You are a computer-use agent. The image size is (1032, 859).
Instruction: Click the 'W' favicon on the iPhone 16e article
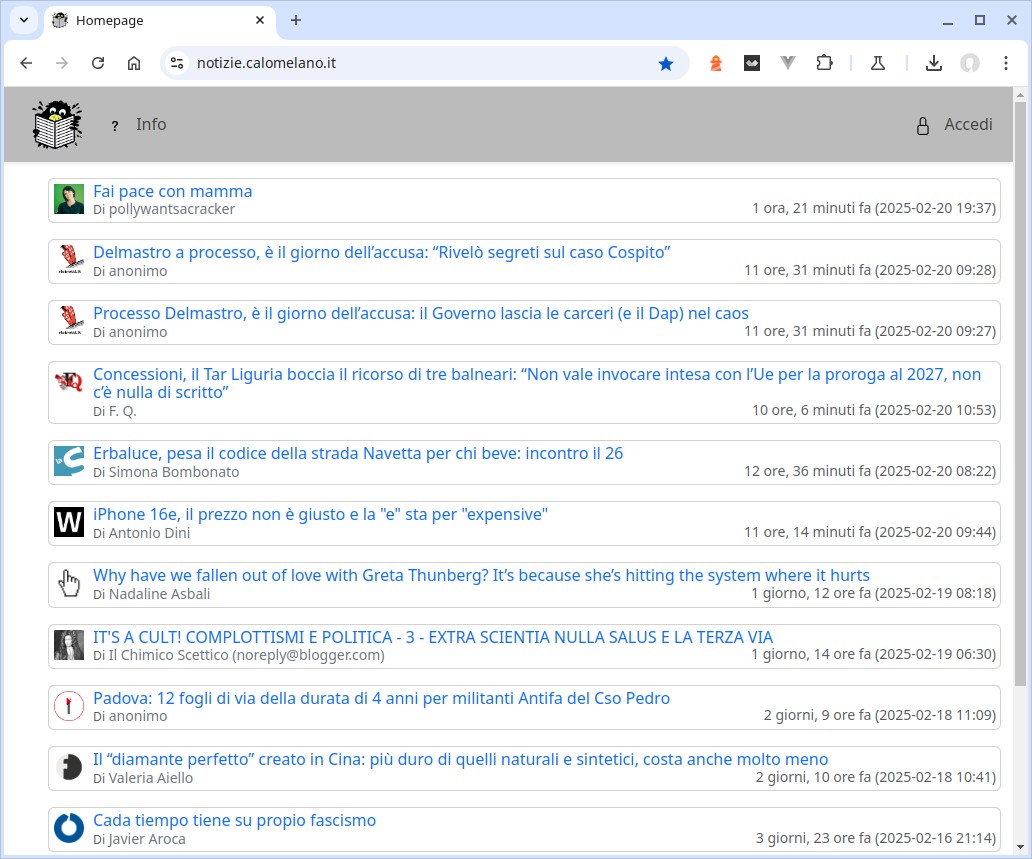pos(68,522)
